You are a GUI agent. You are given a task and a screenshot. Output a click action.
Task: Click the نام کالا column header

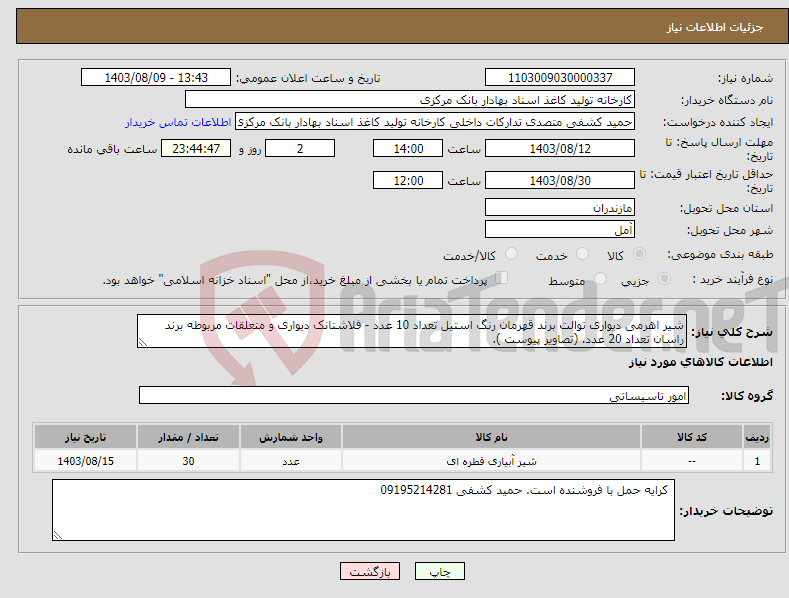click(491, 437)
